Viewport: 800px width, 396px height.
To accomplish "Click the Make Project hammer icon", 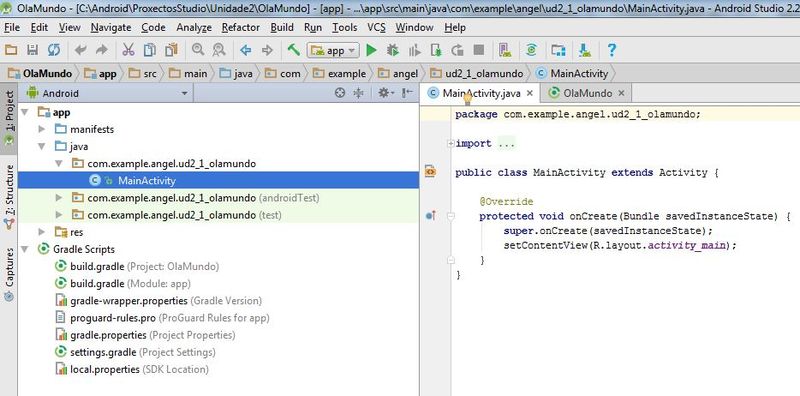I will (293, 50).
